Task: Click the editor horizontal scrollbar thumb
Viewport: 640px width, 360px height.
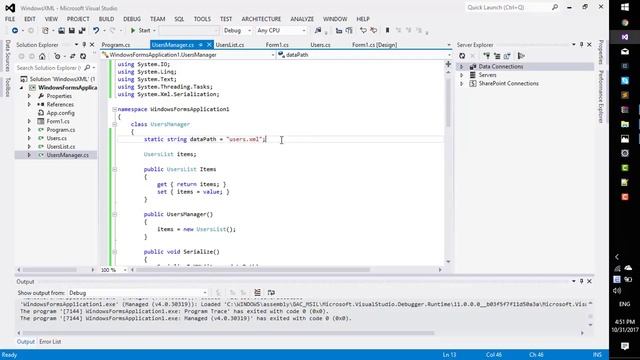Action: click(x=253, y=270)
